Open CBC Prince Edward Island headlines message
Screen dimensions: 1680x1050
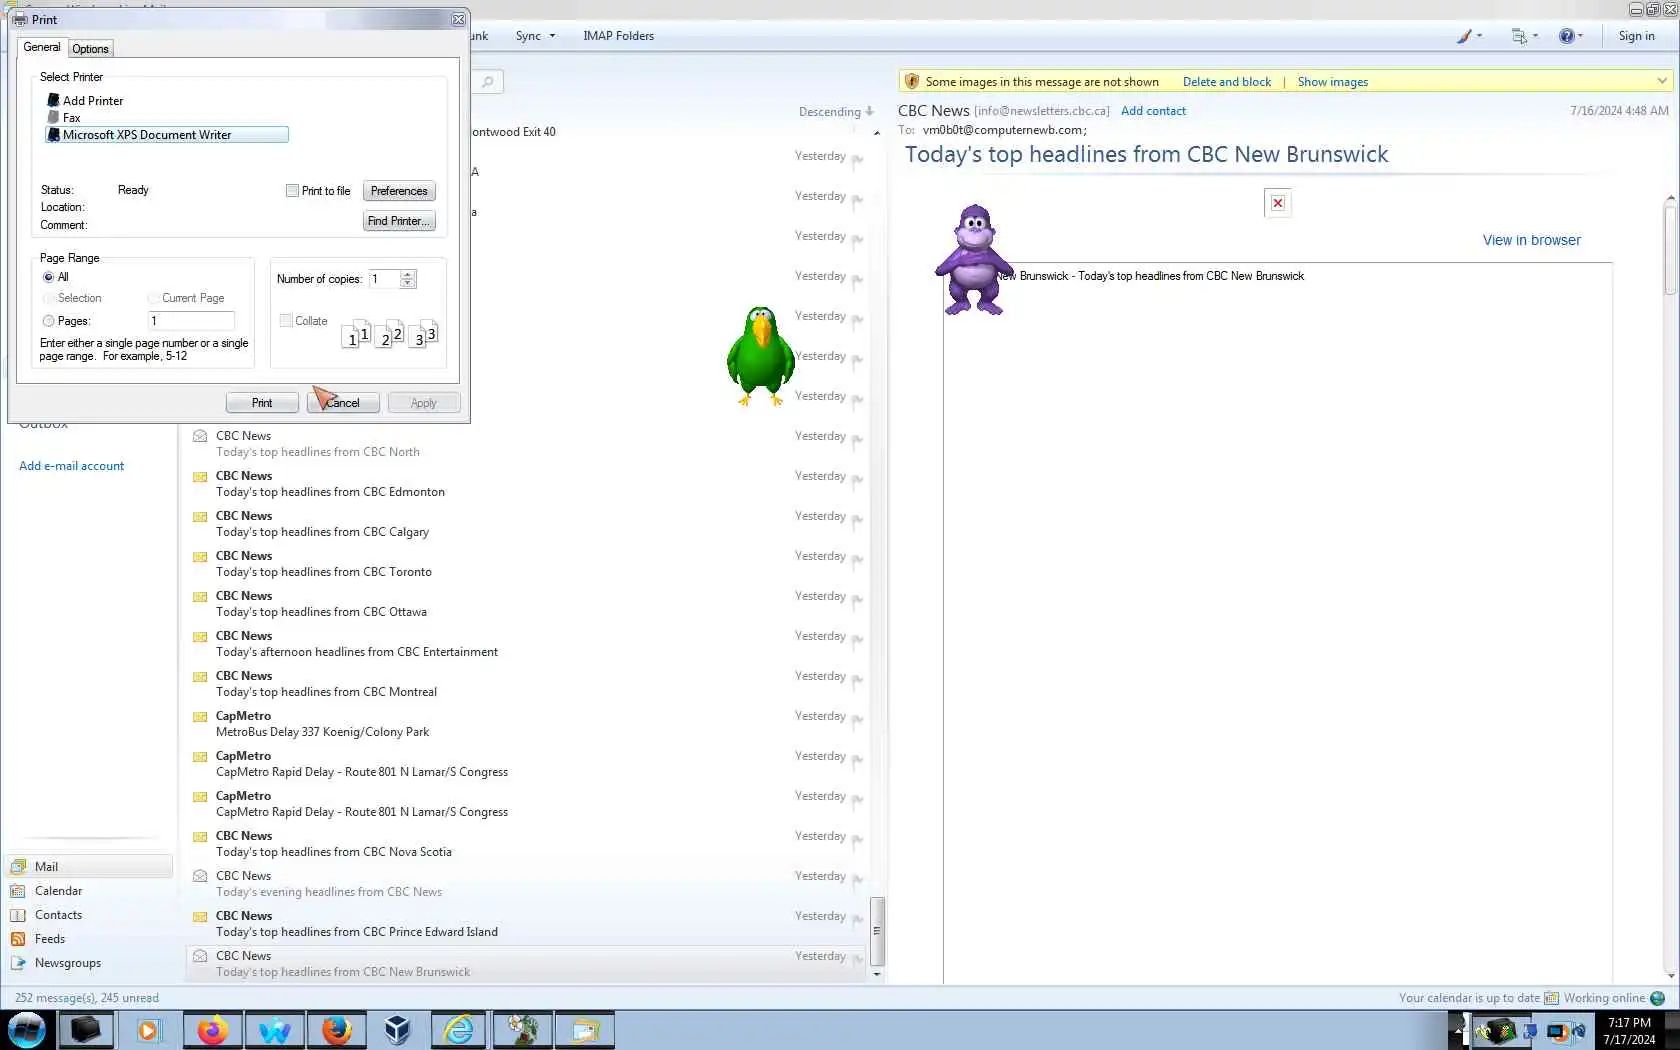[x=525, y=924]
